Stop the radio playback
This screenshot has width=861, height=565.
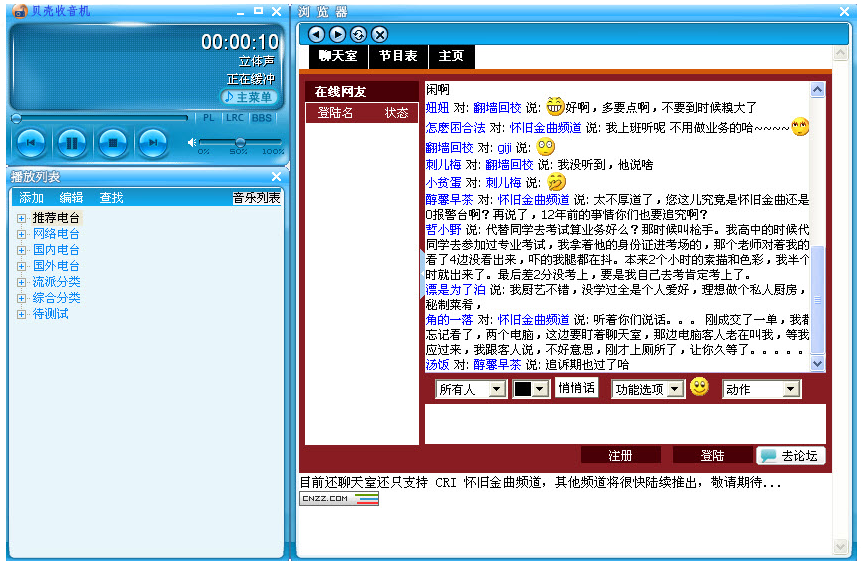112,144
